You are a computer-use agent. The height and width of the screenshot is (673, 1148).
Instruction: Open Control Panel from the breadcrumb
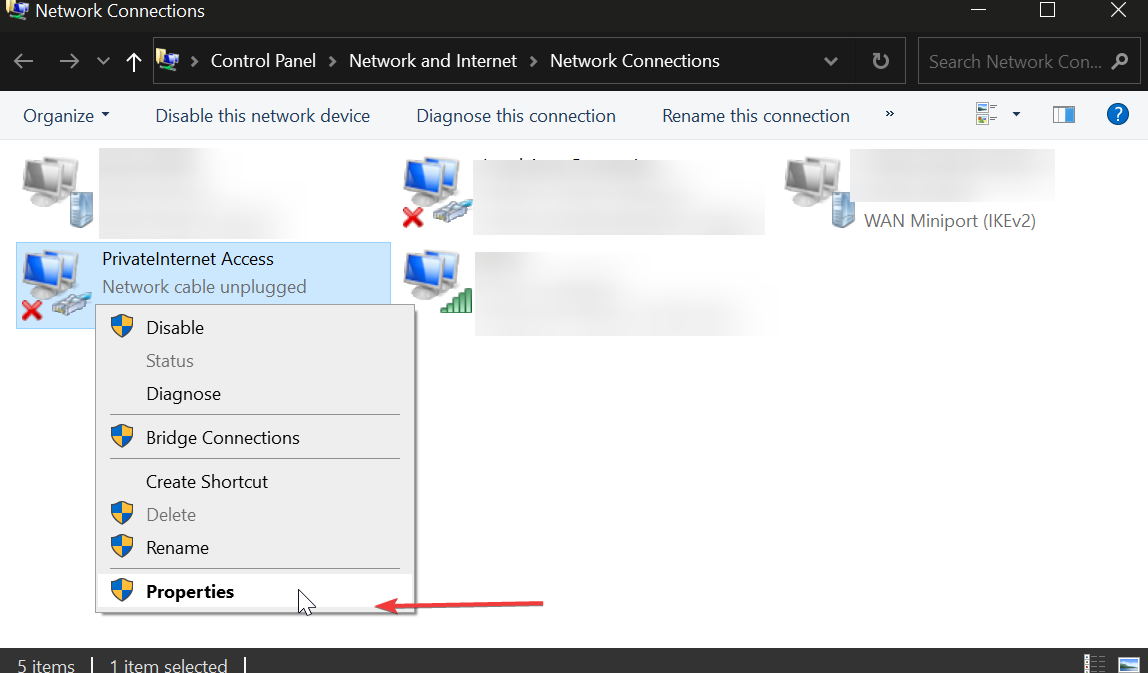coord(263,60)
